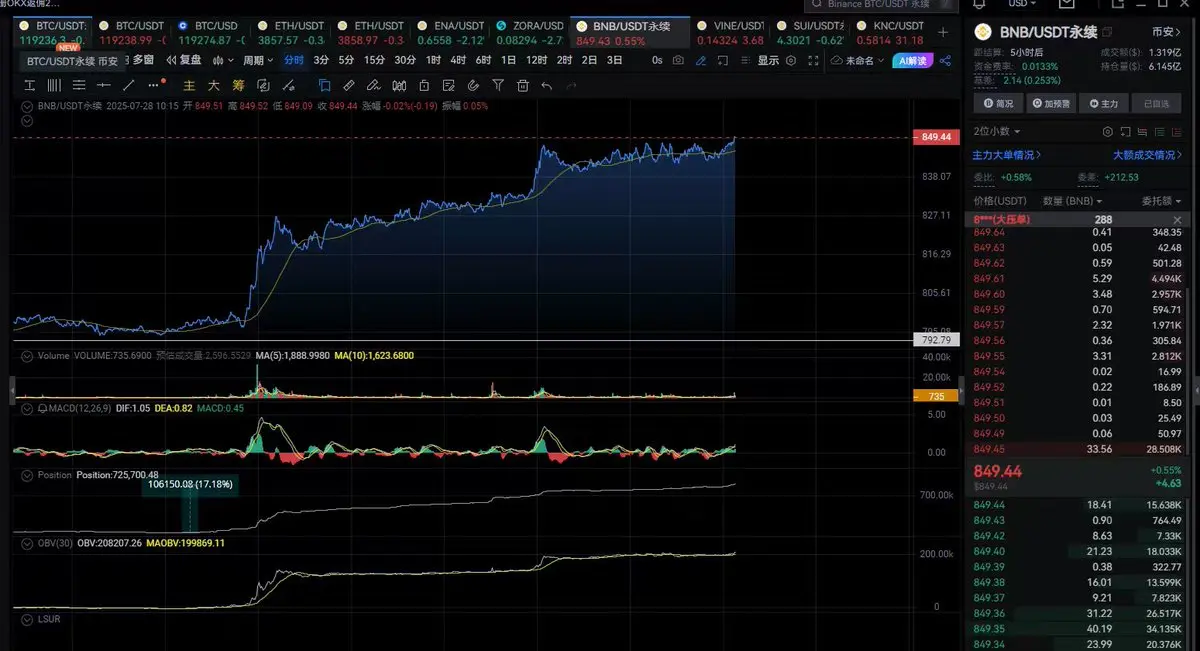Click the candlestick pattern tool icon

(399, 85)
